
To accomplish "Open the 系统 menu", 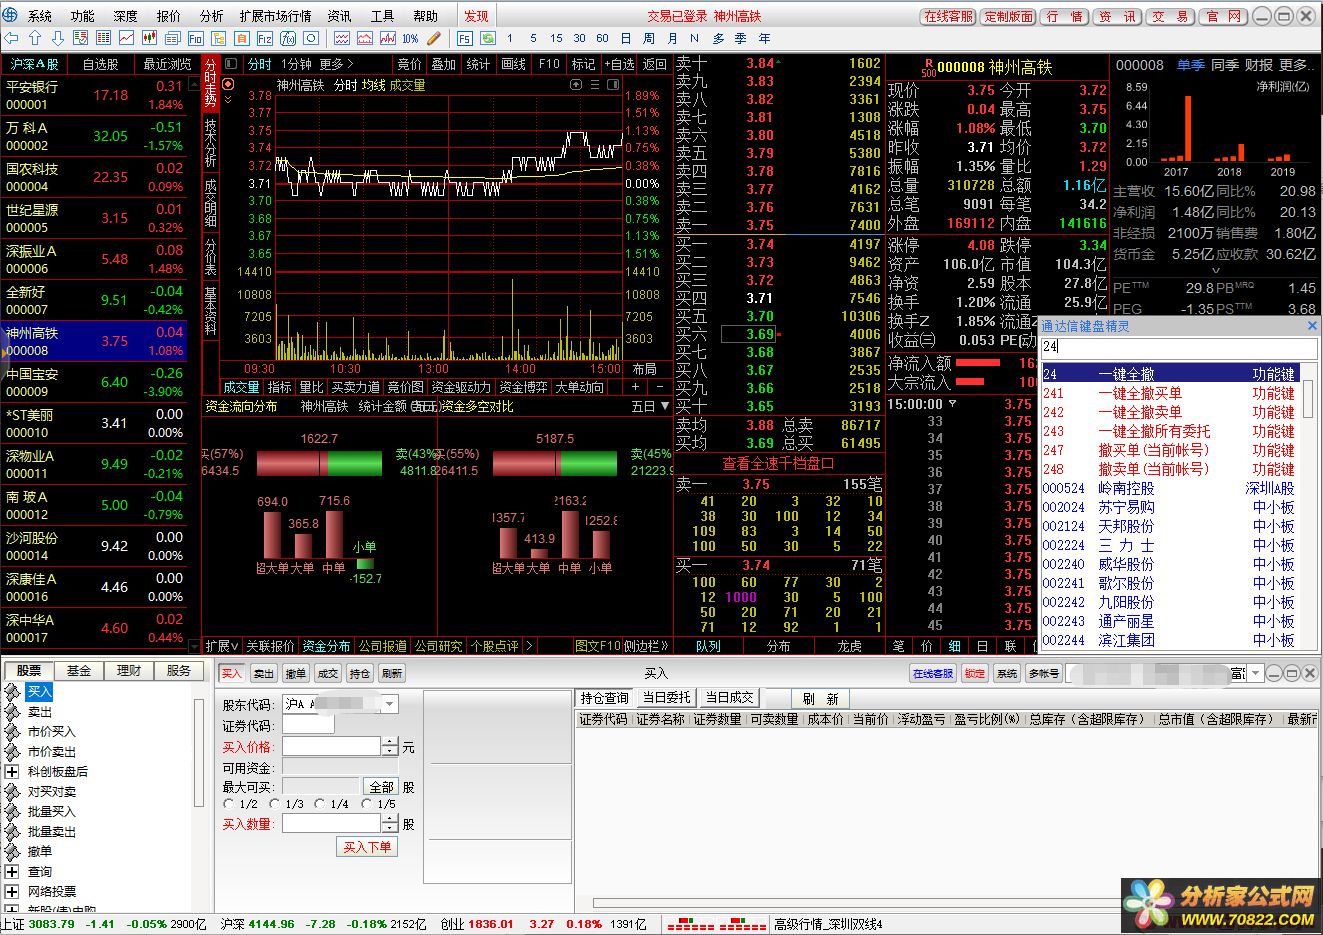I will coord(40,16).
